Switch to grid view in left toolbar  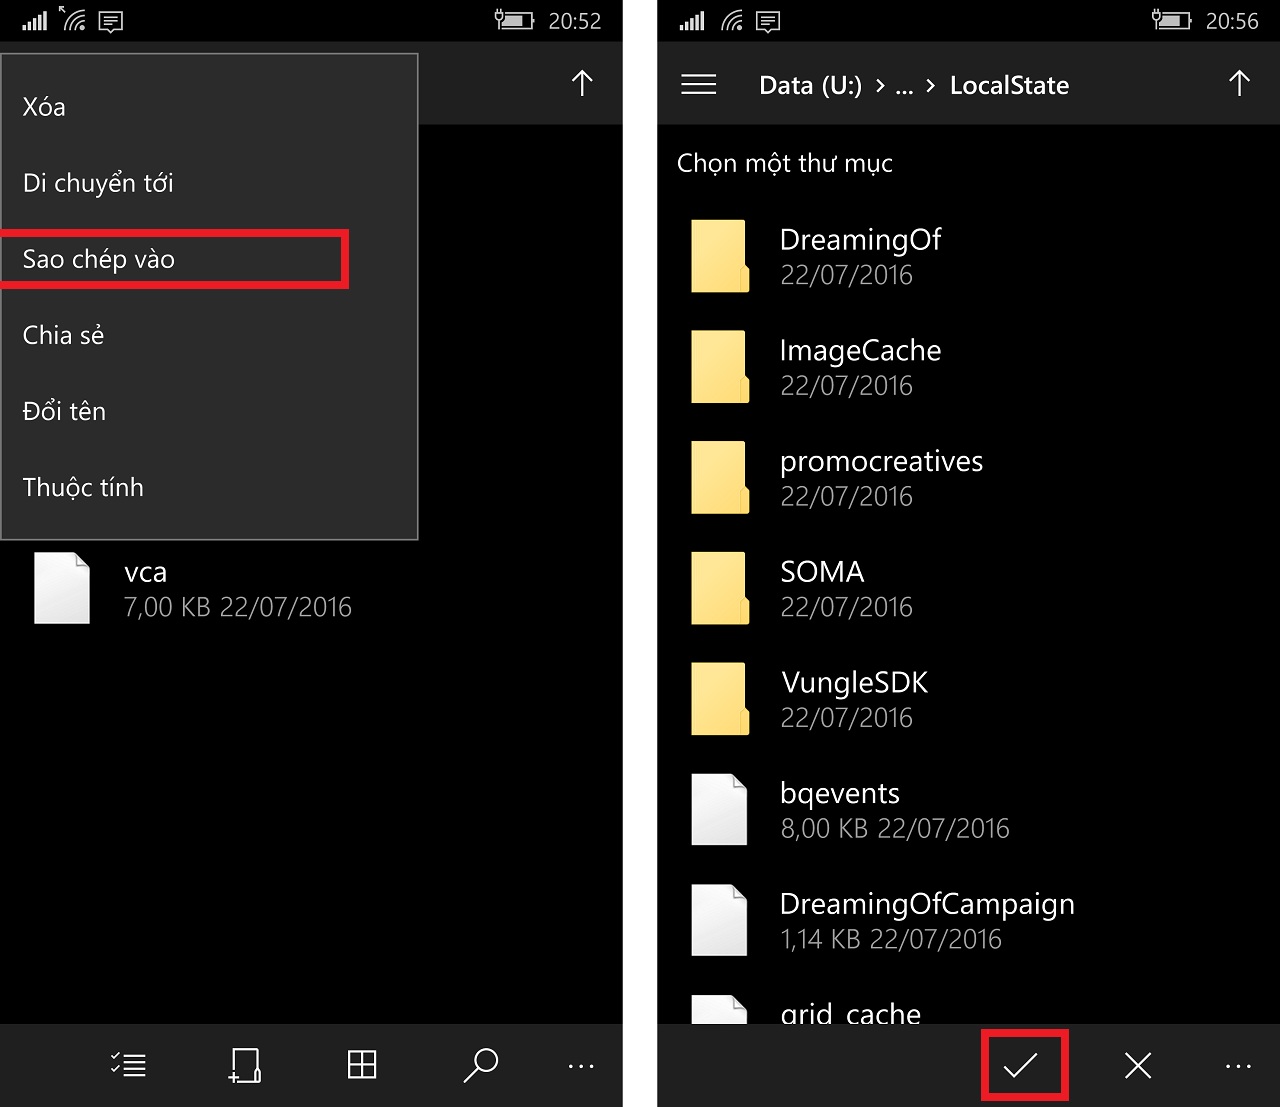[362, 1065]
